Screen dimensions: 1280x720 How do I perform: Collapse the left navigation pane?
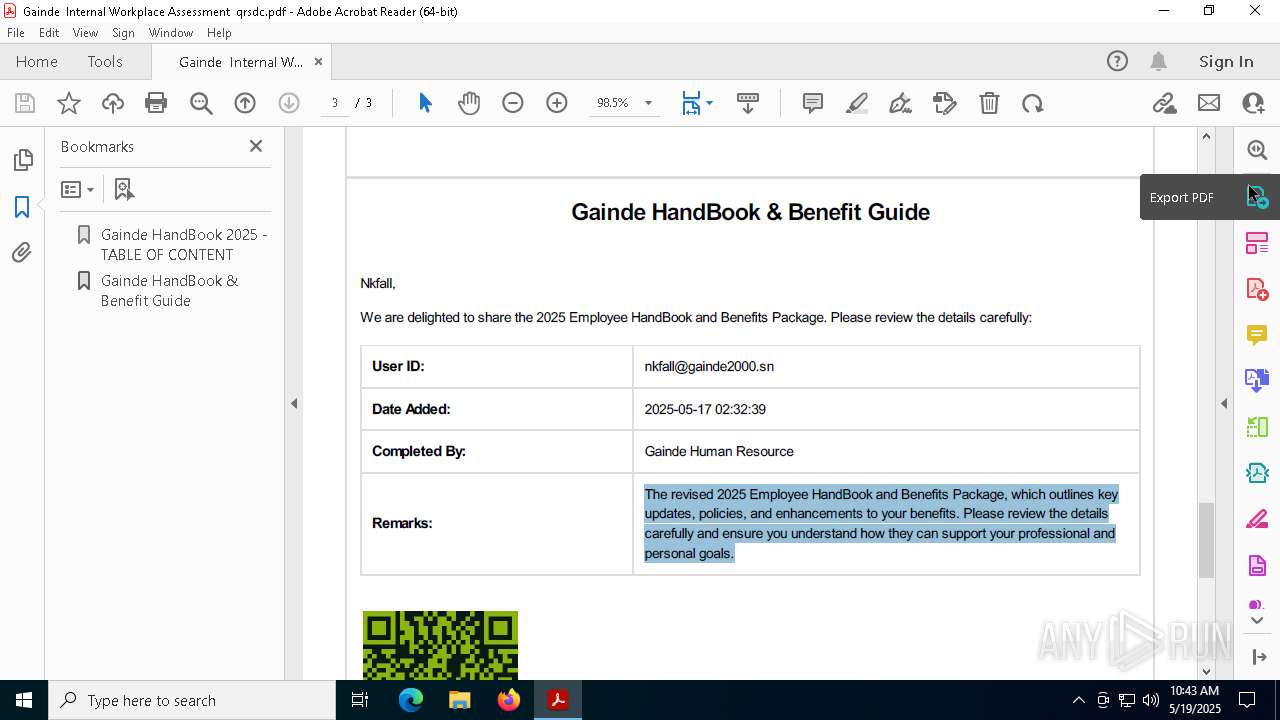point(294,403)
